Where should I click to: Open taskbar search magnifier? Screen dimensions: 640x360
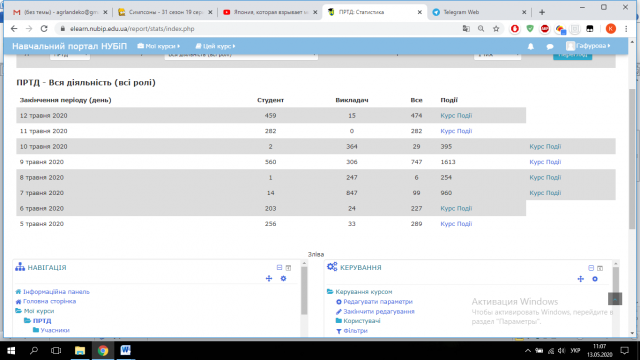[x=34, y=351]
